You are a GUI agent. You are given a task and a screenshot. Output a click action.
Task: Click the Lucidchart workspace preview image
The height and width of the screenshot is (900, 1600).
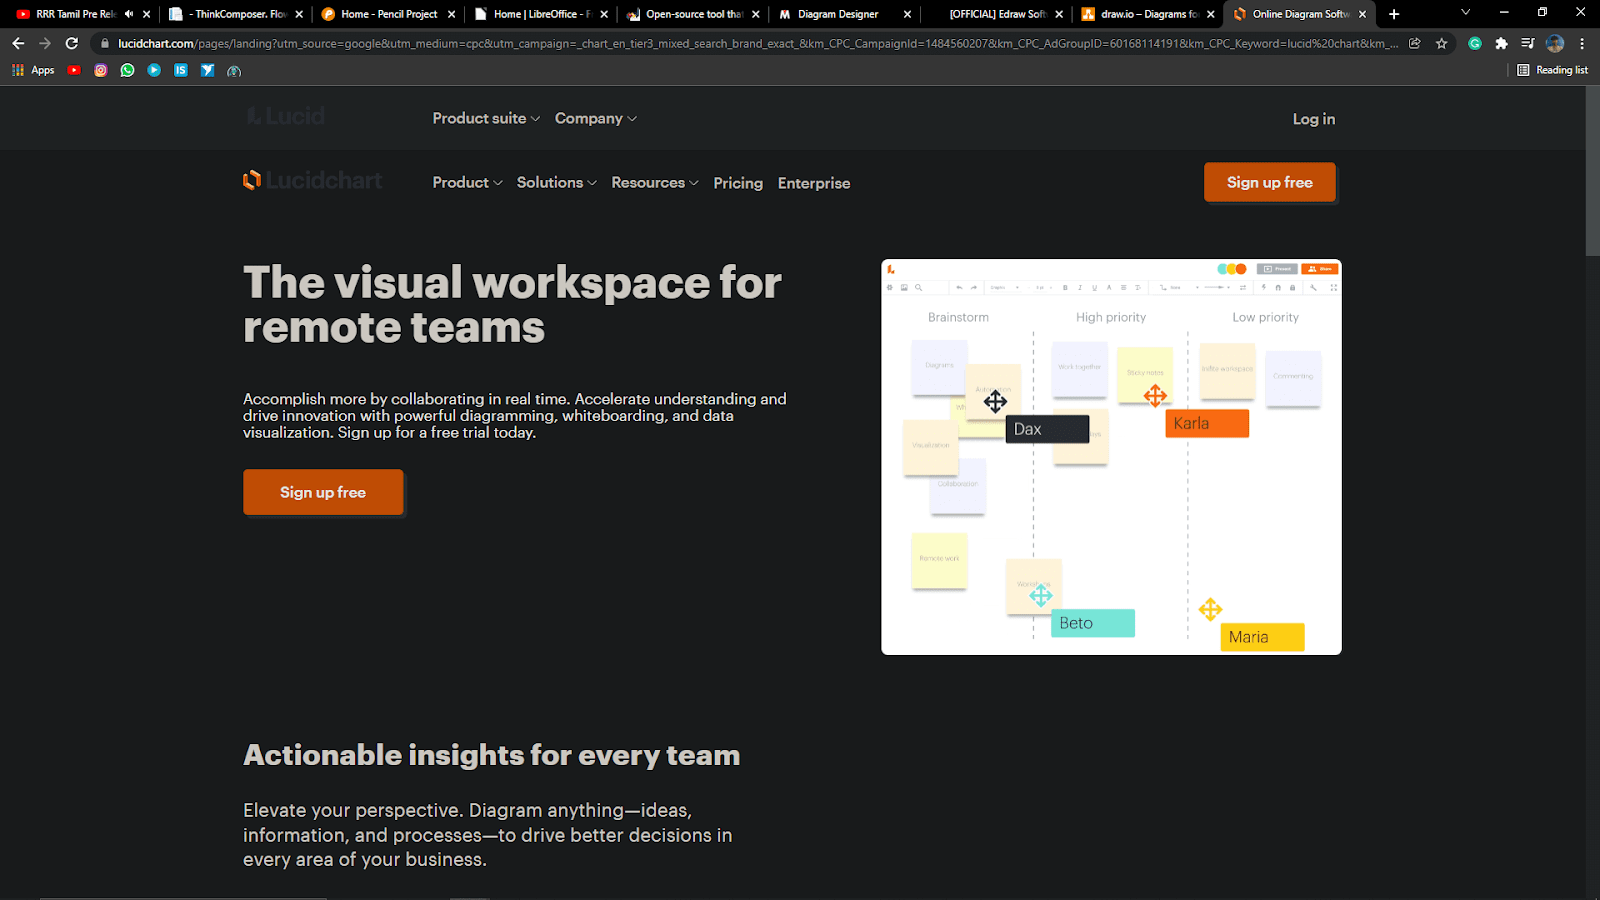(1111, 457)
